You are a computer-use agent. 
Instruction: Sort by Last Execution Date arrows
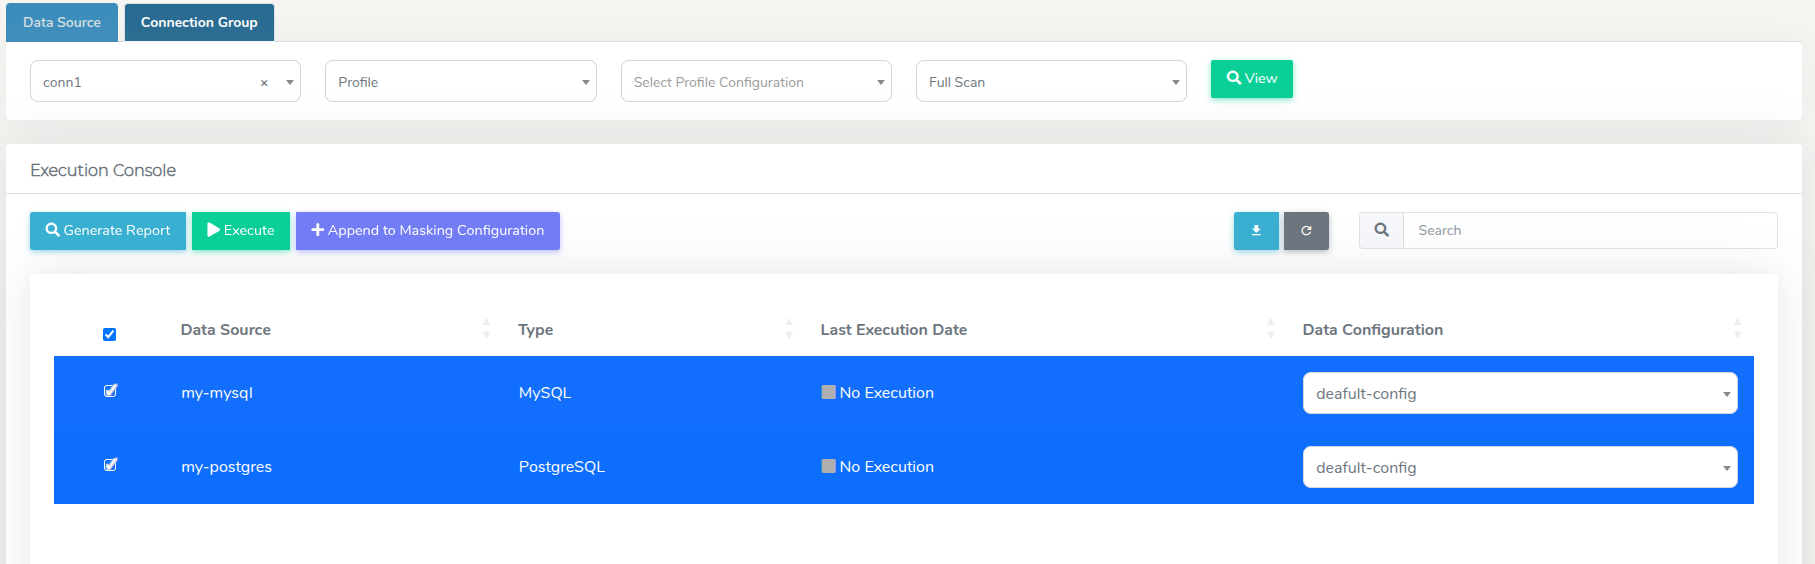pyautogui.click(x=1270, y=329)
